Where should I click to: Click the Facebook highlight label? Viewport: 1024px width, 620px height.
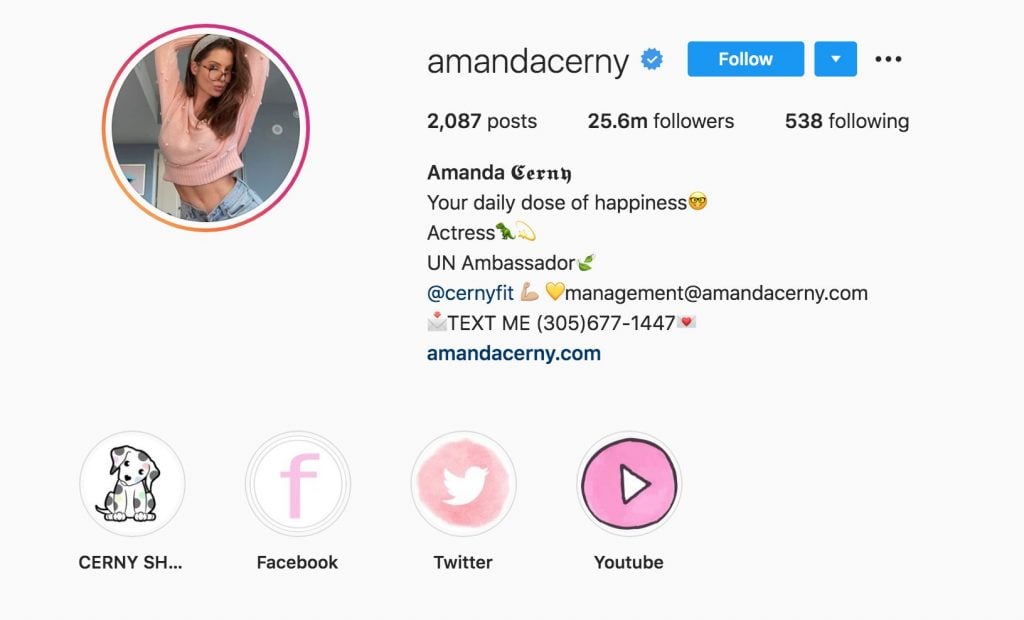pyautogui.click(x=297, y=563)
